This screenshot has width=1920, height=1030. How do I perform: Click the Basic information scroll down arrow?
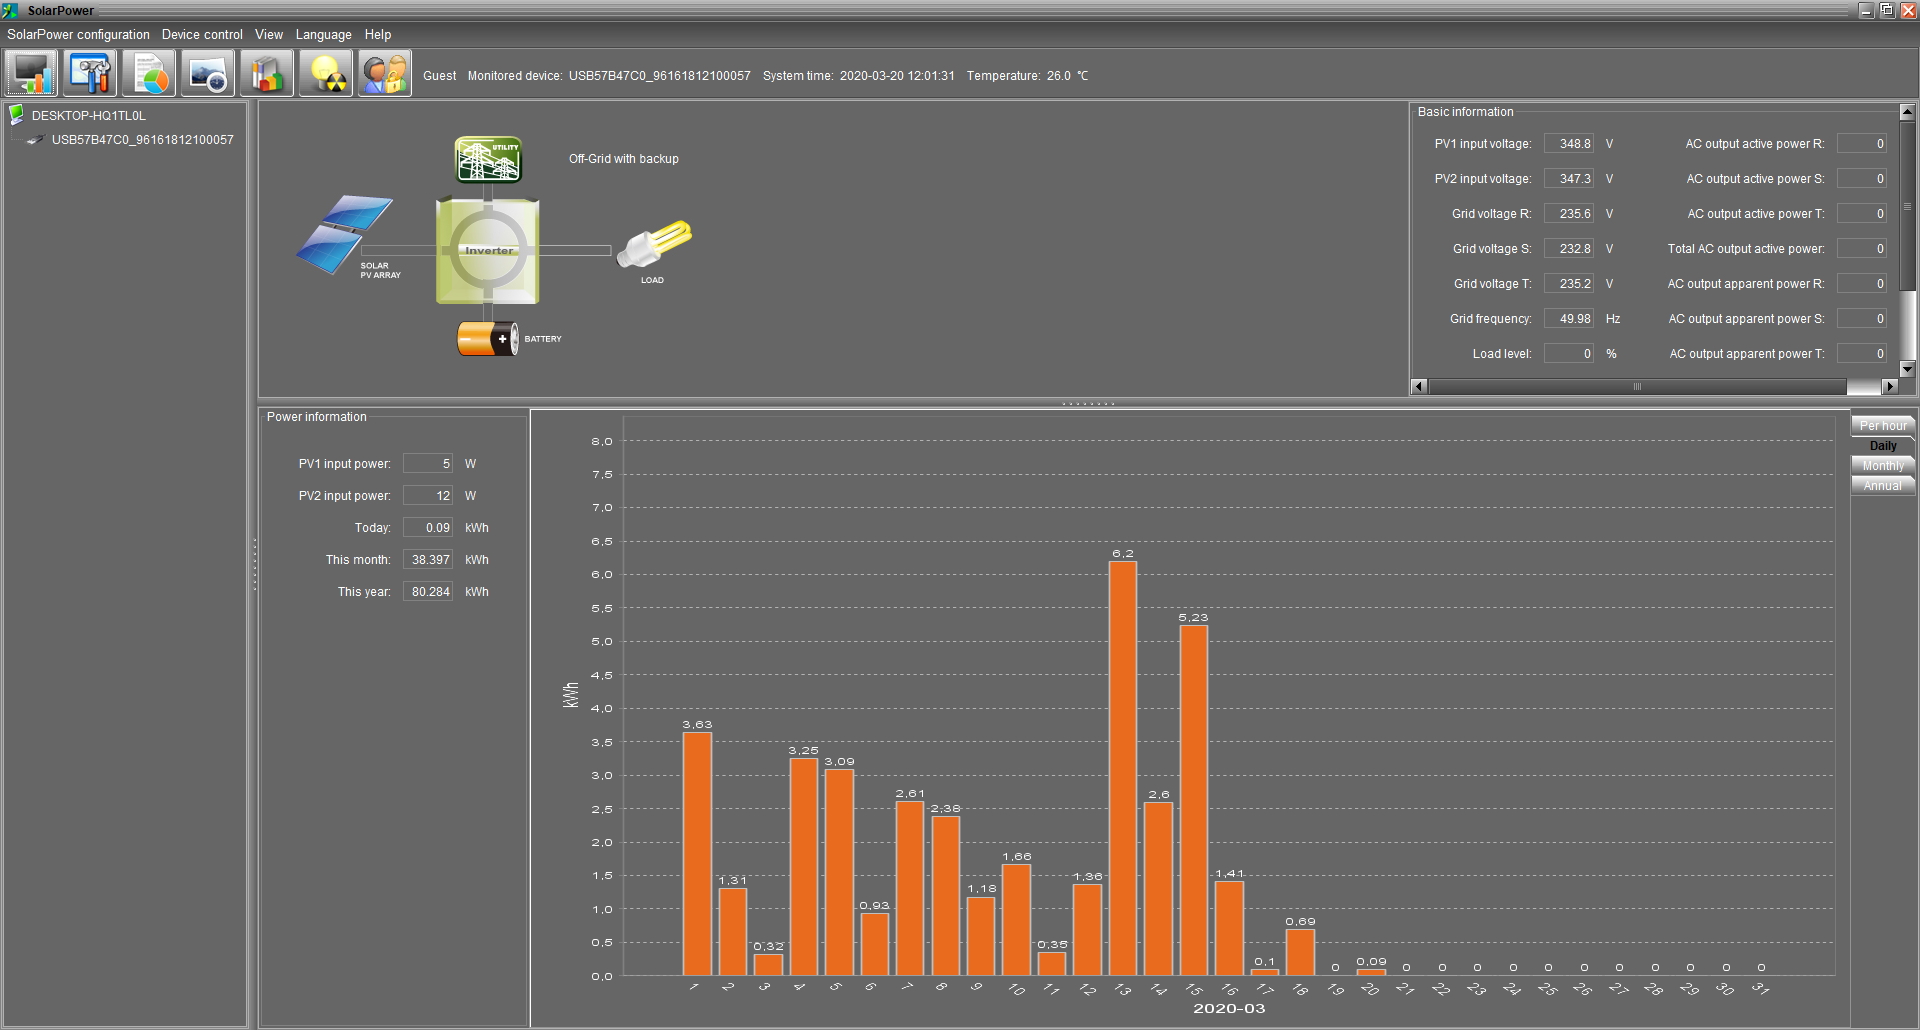[x=1907, y=369]
